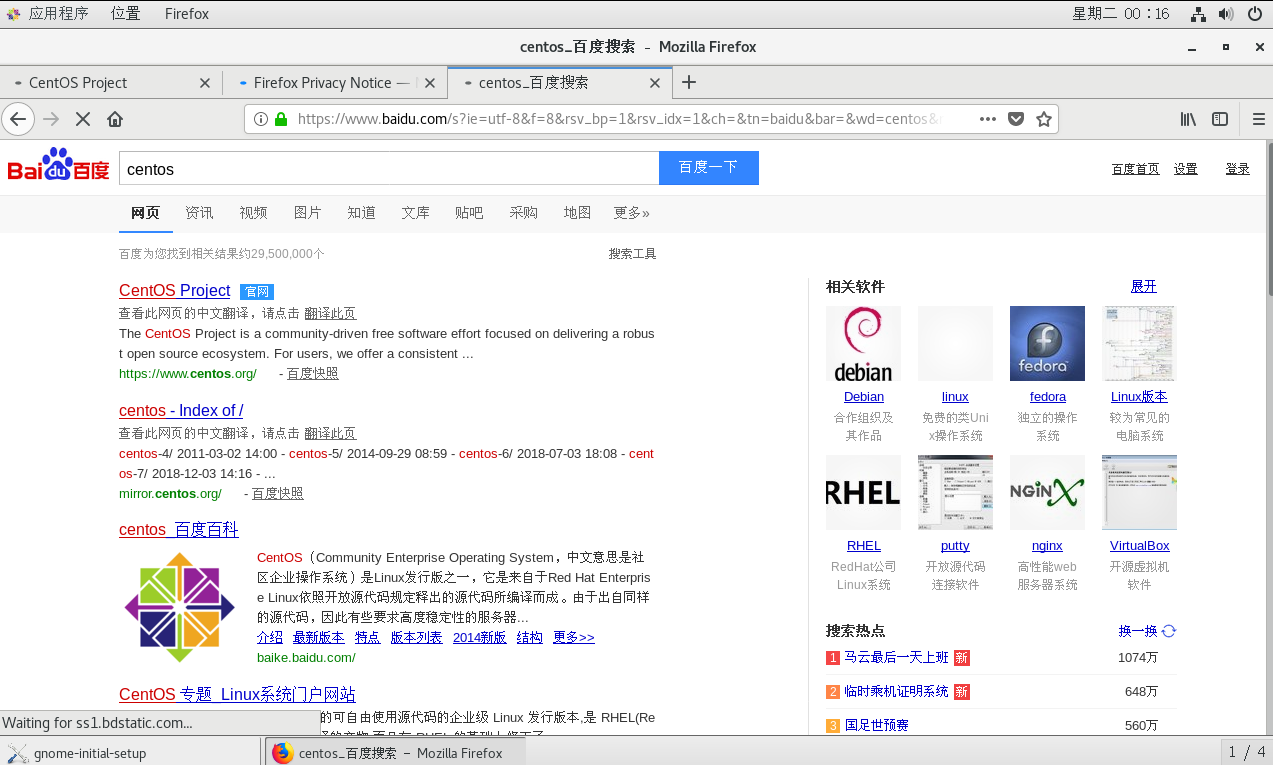
Task: Open the nginx logo thumbnail
Action: [1047, 492]
